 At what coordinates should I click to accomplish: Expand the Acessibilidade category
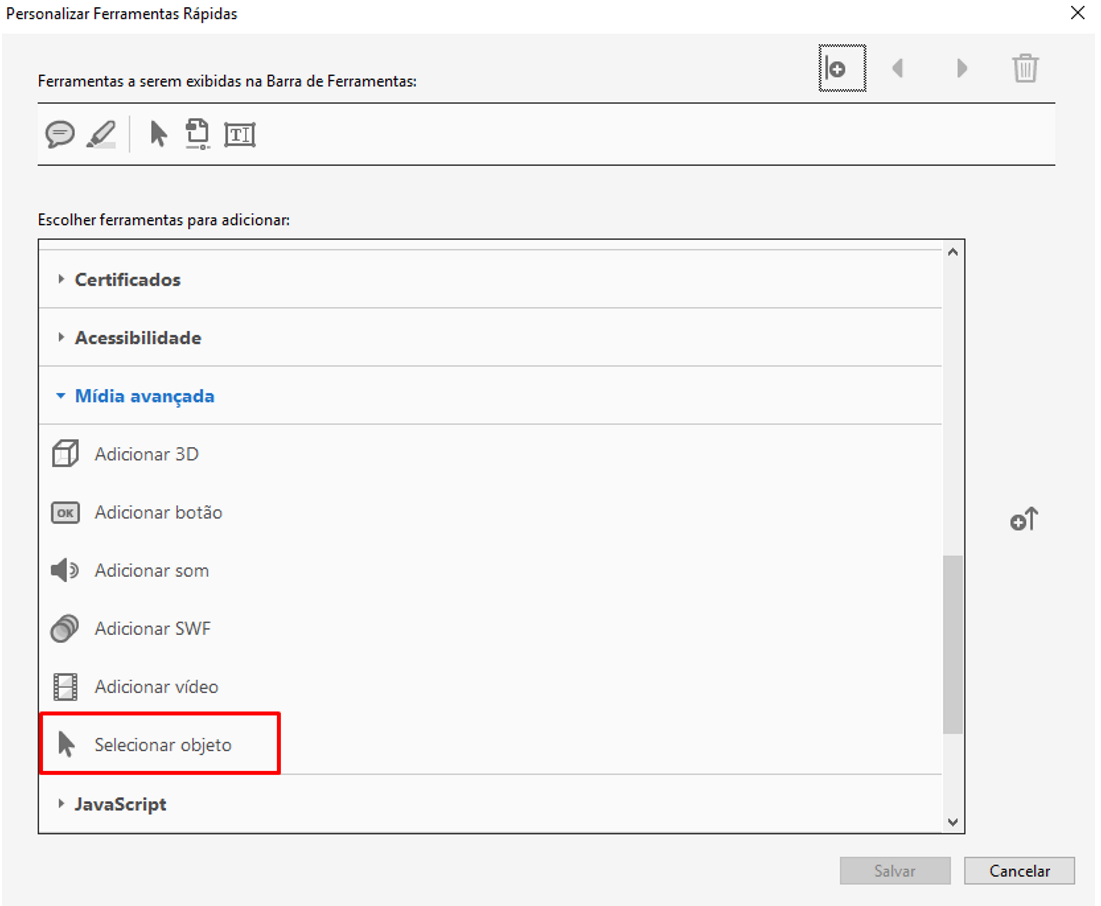[x=137, y=338]
